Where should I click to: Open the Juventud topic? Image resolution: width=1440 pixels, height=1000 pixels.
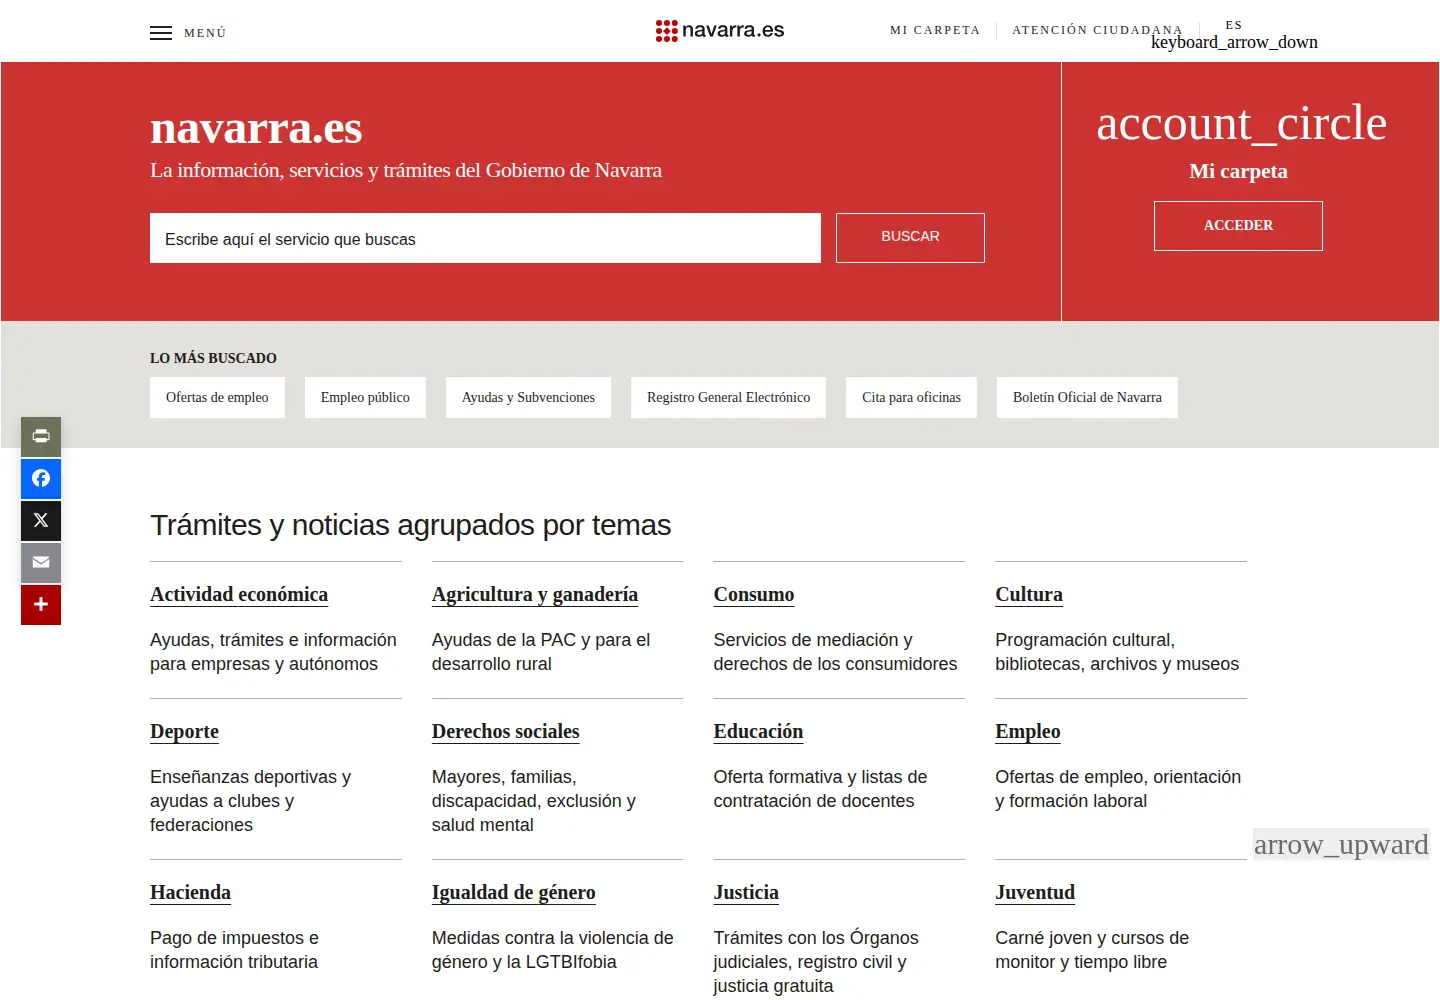(1035, 892)
